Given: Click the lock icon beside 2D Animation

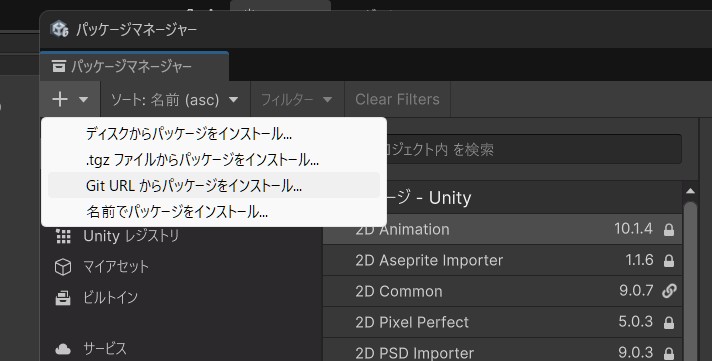Looking at the screenshot, I should pos(669,230).
